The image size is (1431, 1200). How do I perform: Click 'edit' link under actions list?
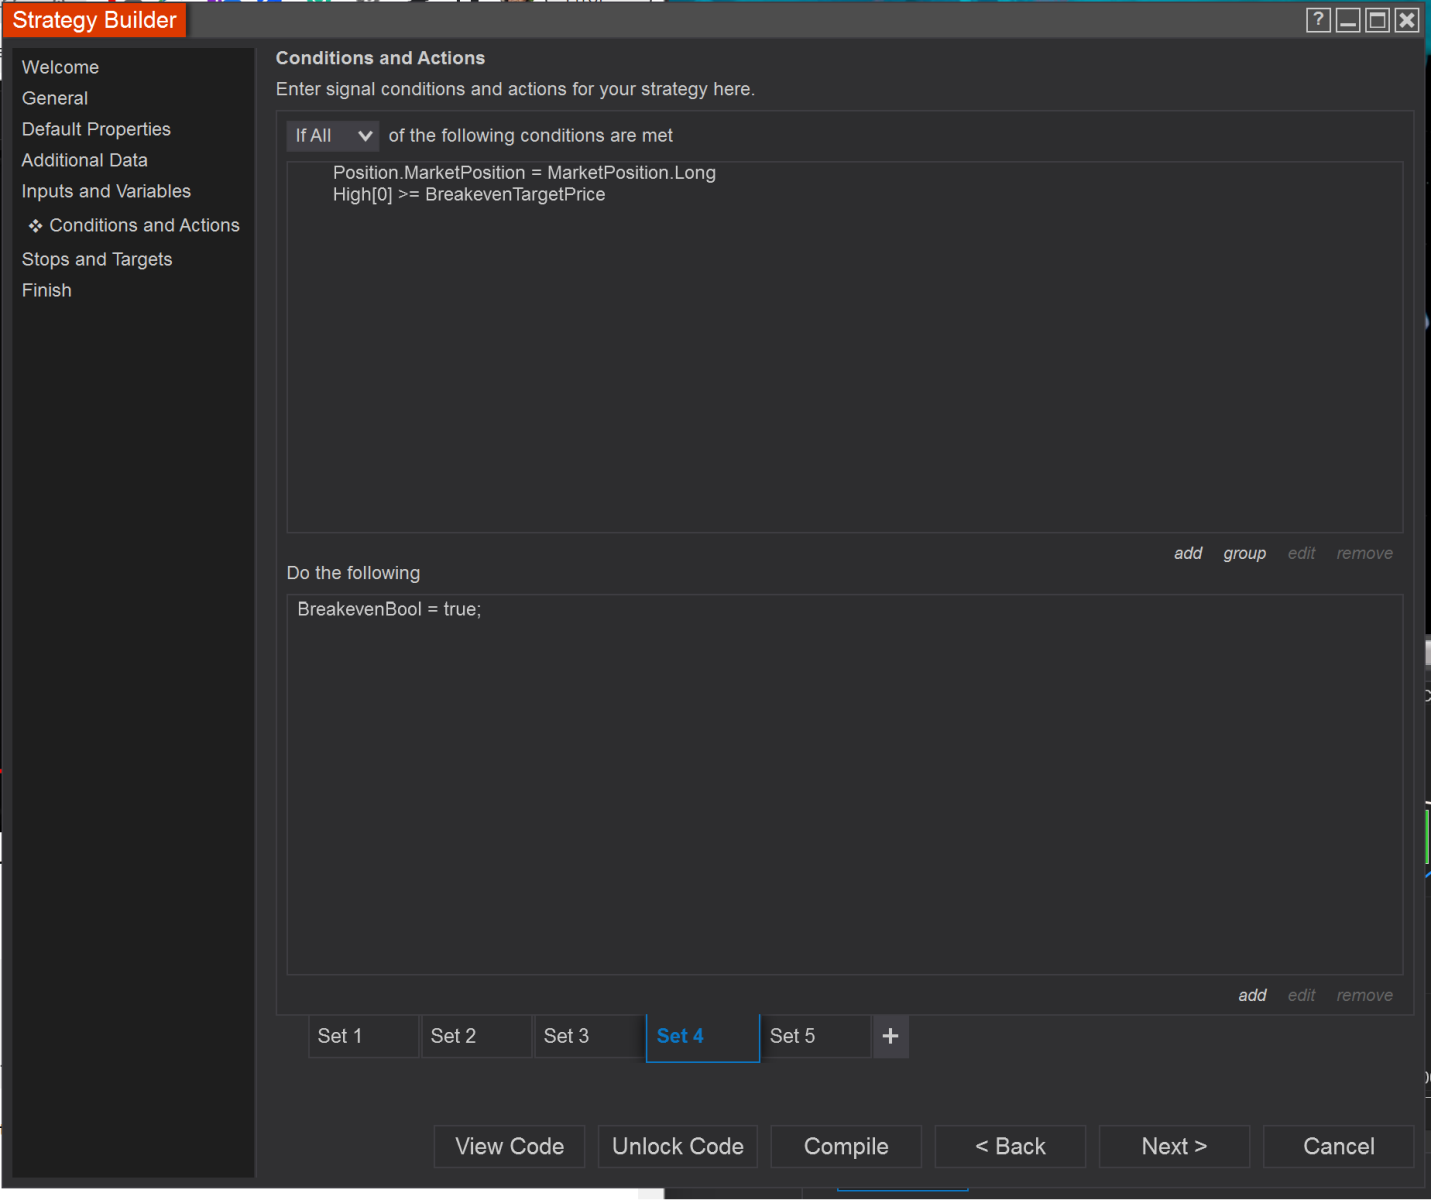click(1302, 995)
